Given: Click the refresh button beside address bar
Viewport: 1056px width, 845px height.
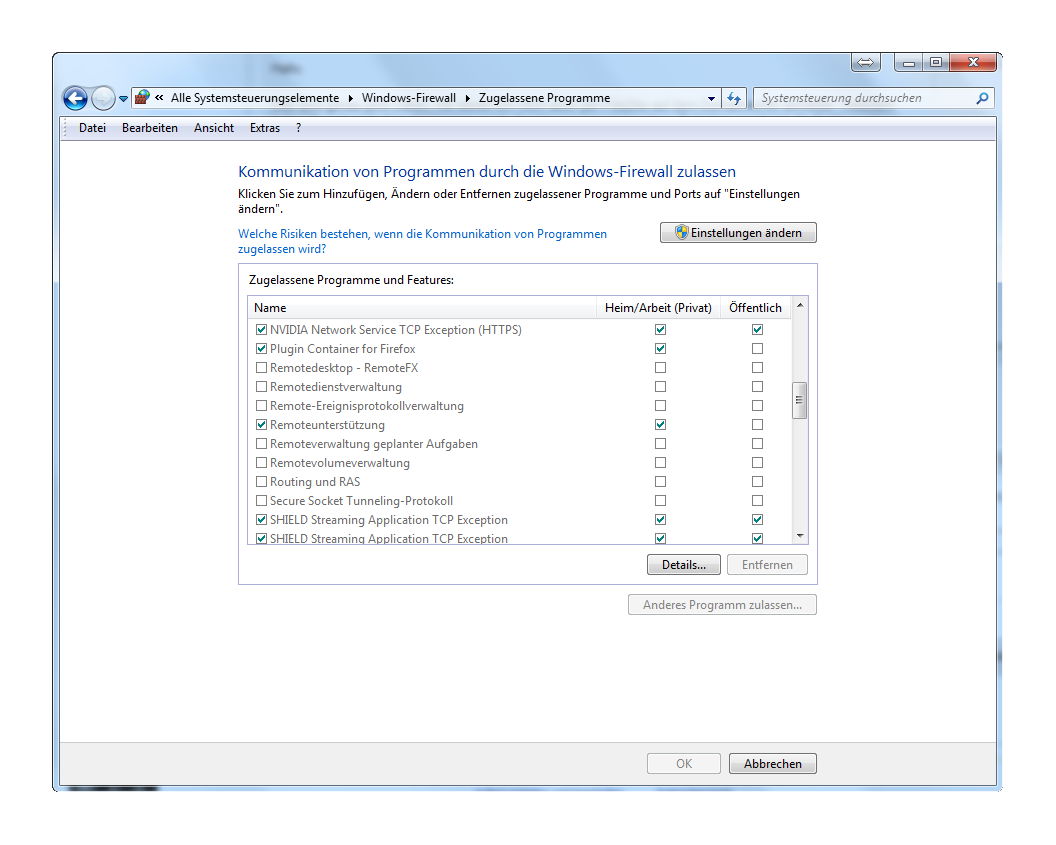Looking at the screenshot, I should (734, 98).
